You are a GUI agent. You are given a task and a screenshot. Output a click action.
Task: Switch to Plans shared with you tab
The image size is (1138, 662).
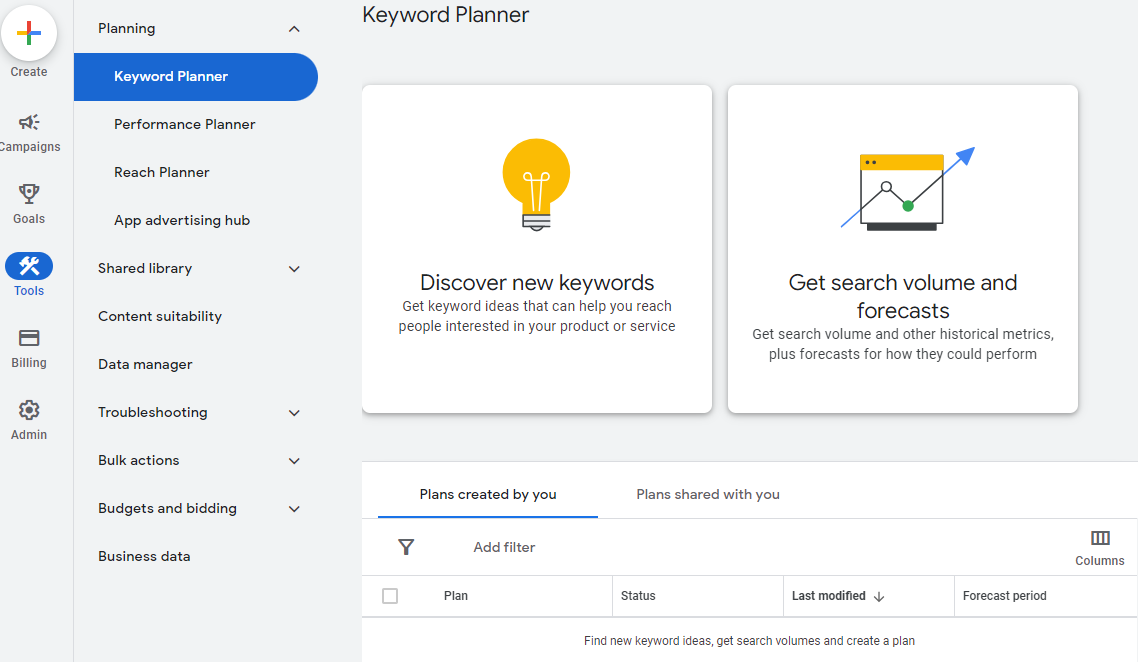(708, 494)
